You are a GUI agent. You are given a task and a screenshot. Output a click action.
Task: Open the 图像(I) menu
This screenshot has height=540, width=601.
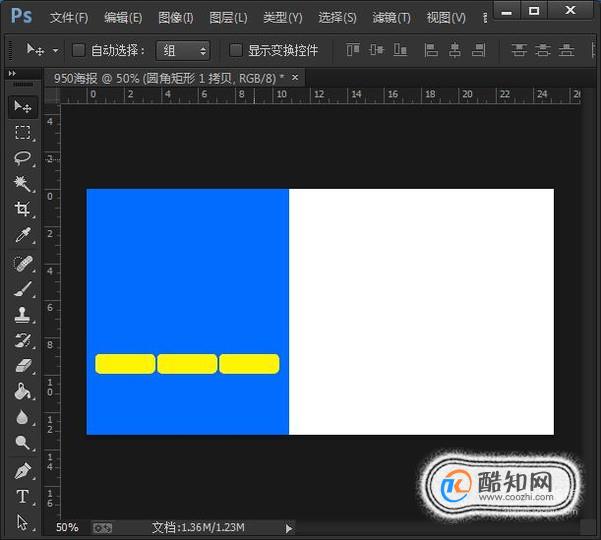coord(176,18)
